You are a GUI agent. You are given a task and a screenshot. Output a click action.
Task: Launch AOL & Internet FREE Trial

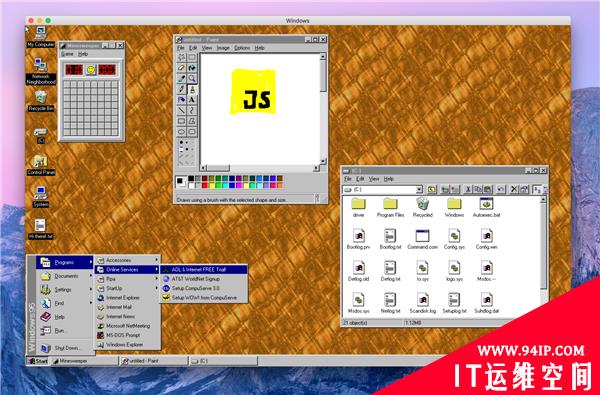(x=204, y=269)
